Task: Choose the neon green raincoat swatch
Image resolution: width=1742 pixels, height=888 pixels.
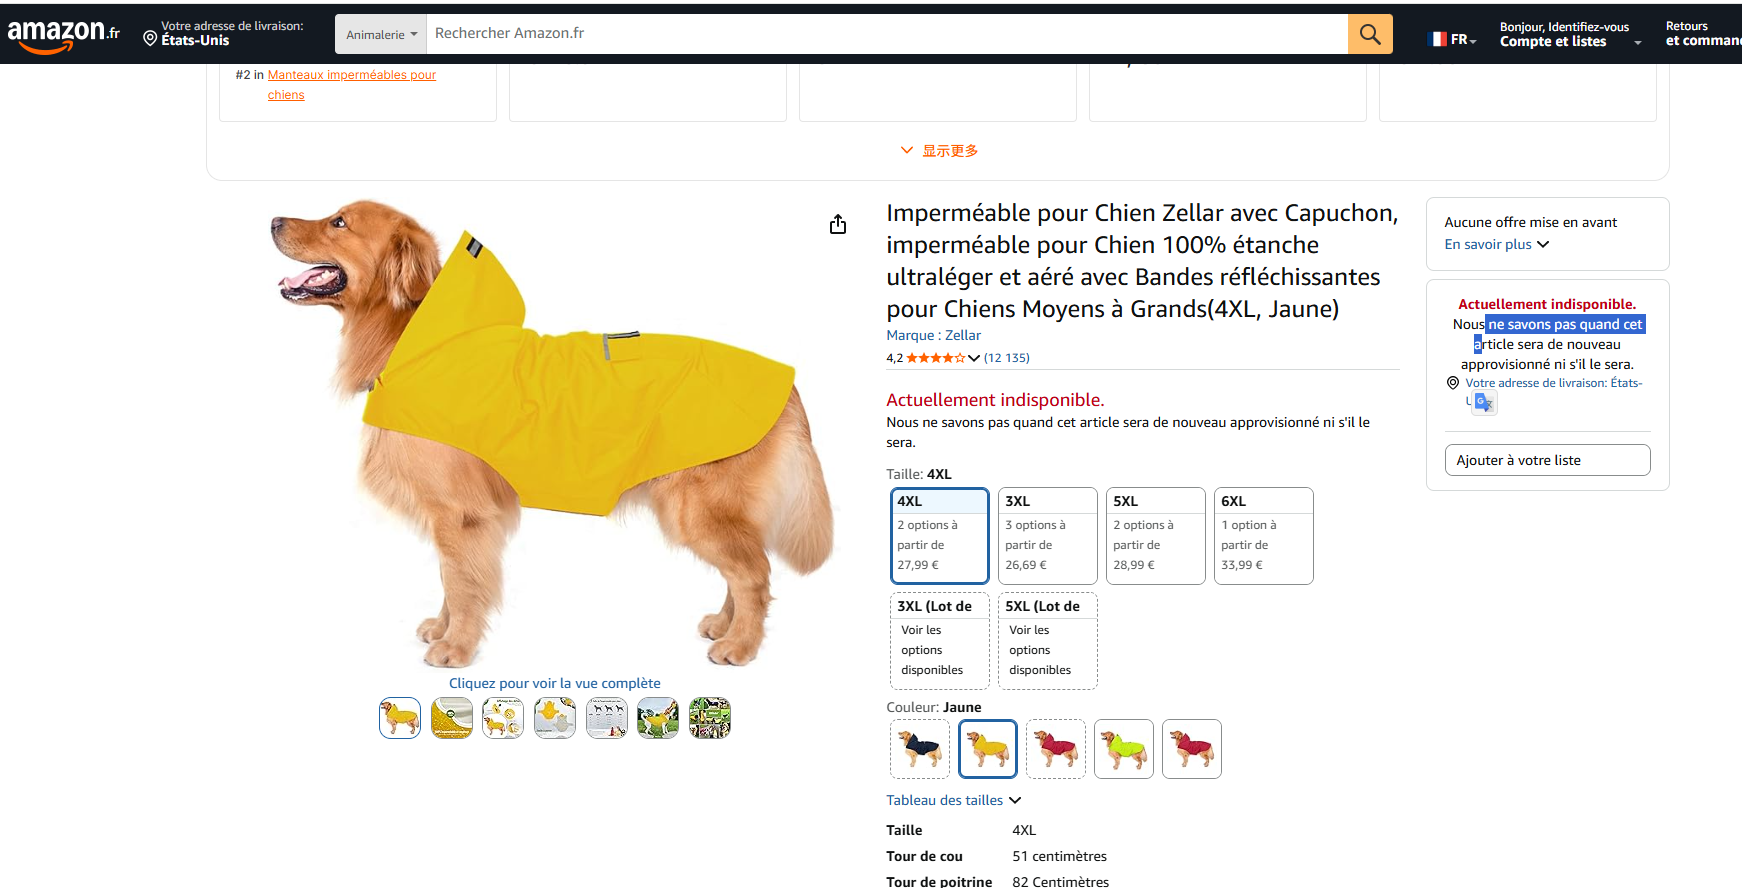Action: (x=1124, y=749)
